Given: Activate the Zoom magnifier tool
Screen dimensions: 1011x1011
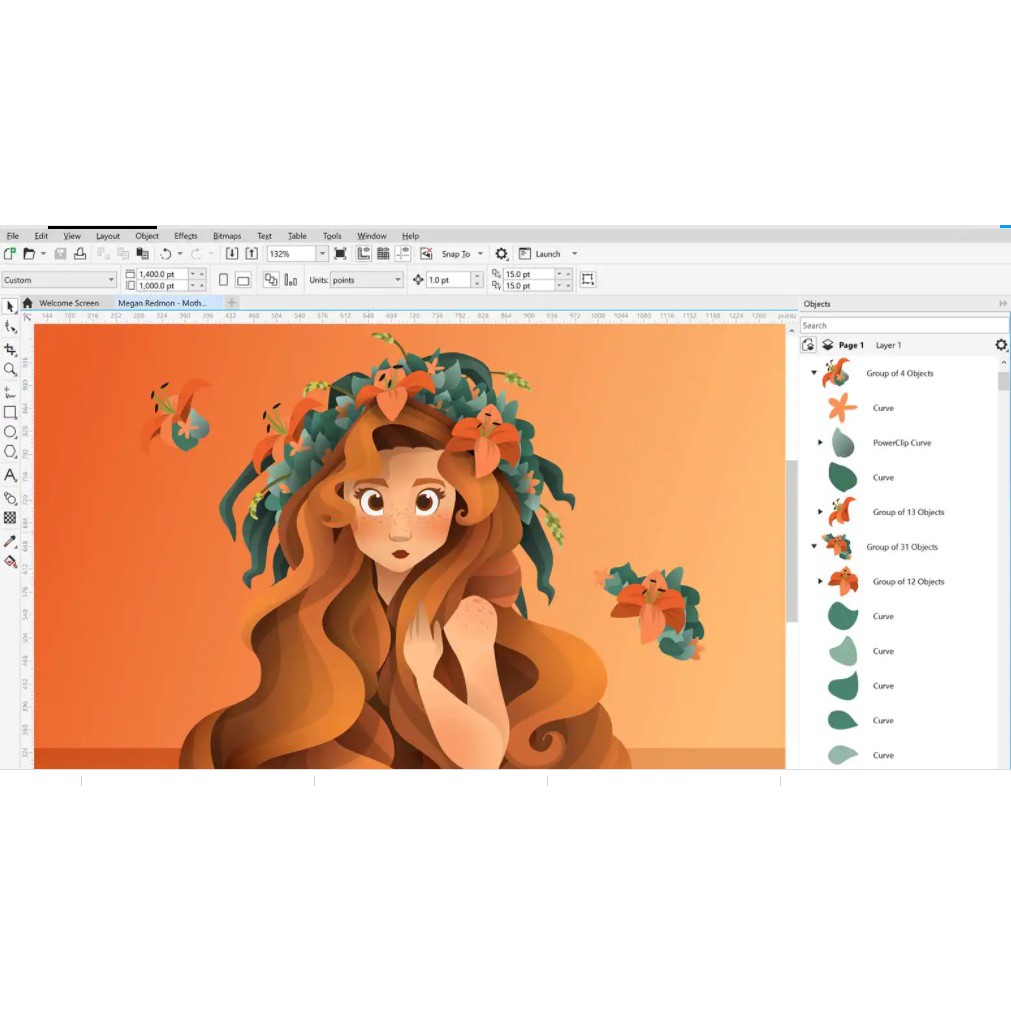Looking at the screenshot, I should coord(10,369).
